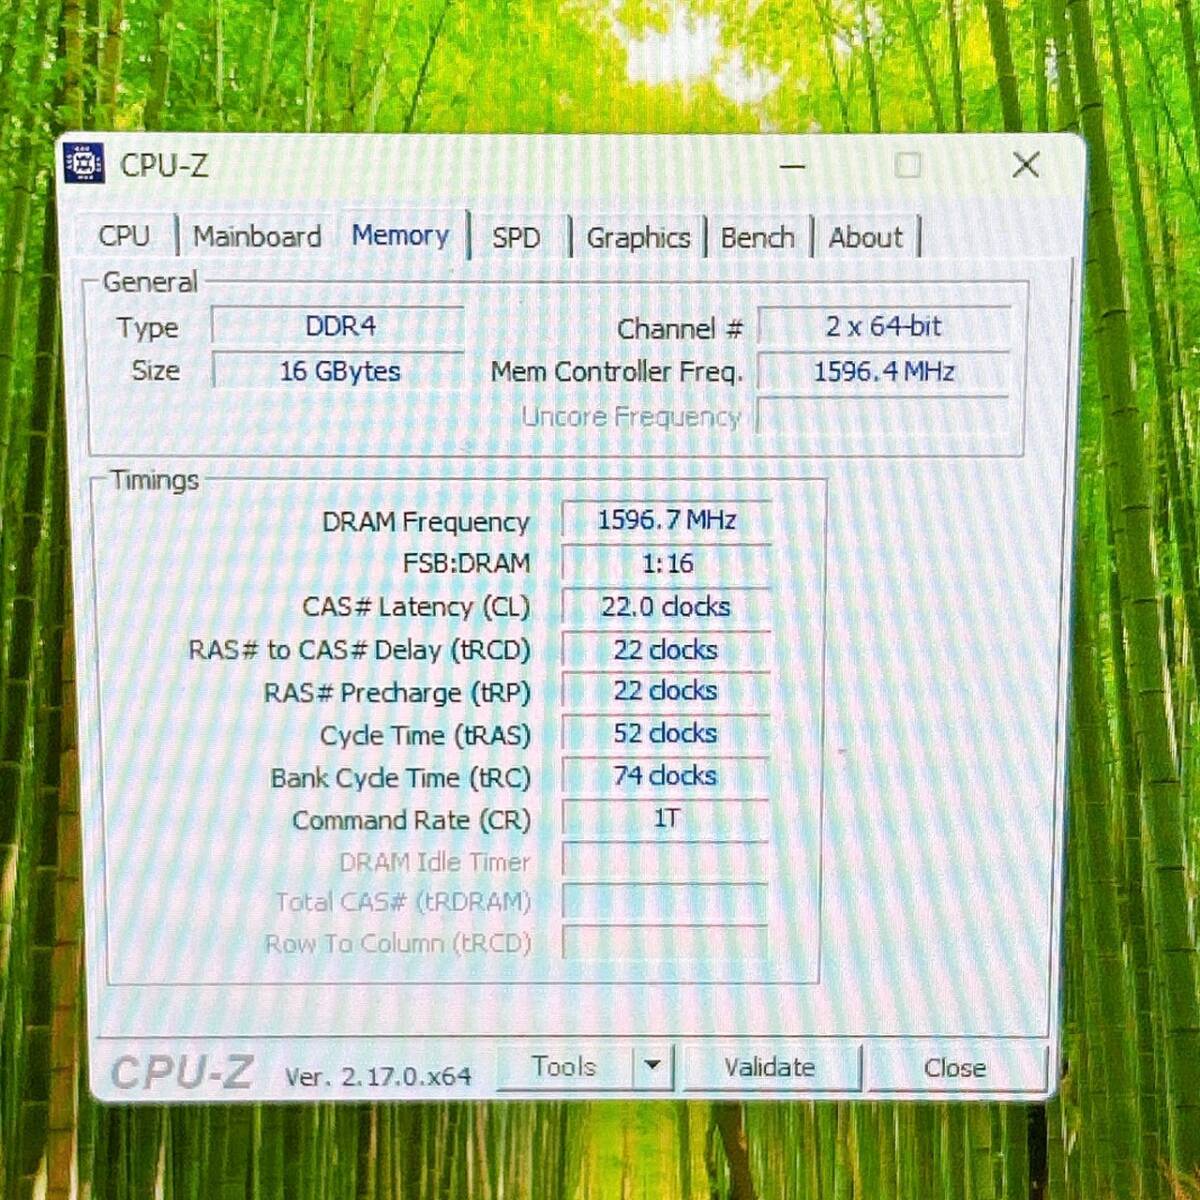The image size is (1200, 1200).
Task: Click the RAS# Precharge (tRP) label
Action: [x=397, y=693]
